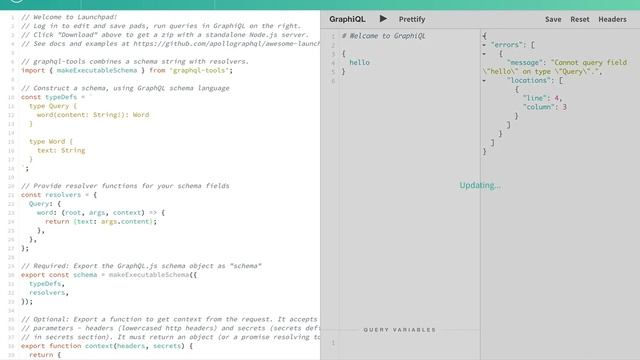Click the "resolvers," argument on line 32

(49, 293)
